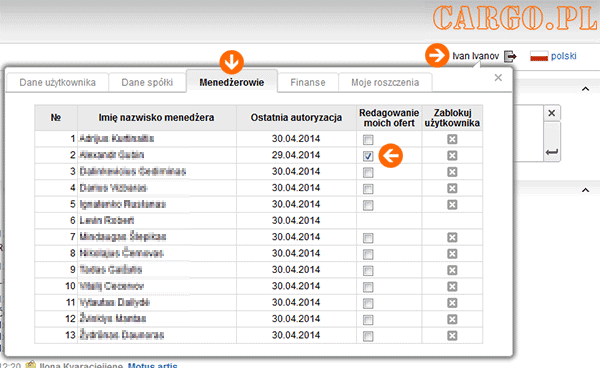Click the Polish flag language icon

pos(539,57)
